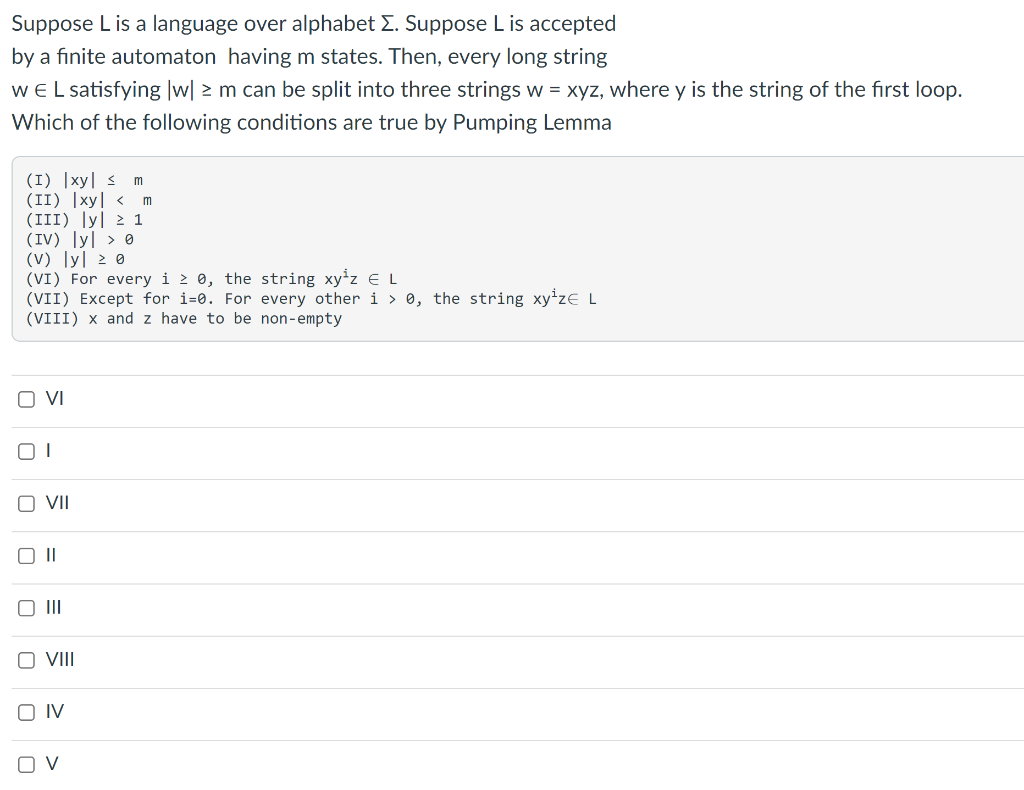Viewport: 1024px width, 790px height.
Task: Check the checkbox for option VII
Action: (x=25, y=503)
